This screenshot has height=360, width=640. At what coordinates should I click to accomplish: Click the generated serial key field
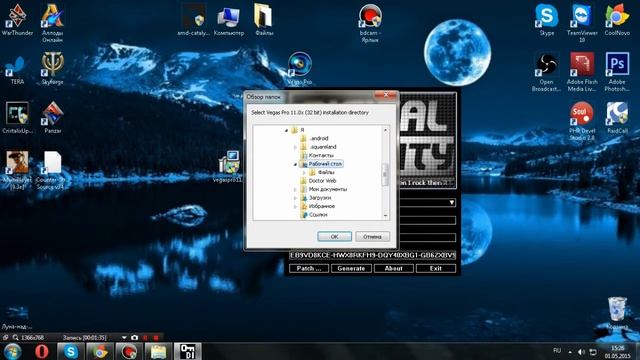pyautogui.click(x=373, y=255)
